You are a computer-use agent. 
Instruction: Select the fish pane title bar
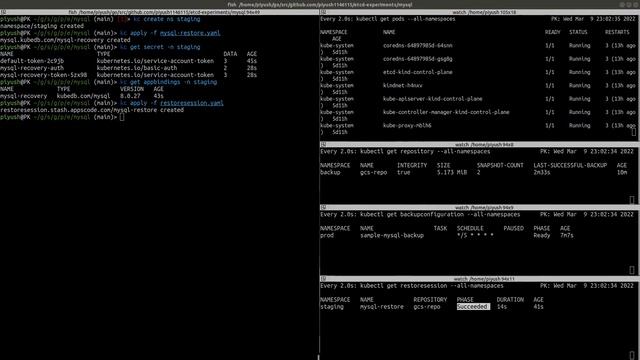click(x=159, y=12)
